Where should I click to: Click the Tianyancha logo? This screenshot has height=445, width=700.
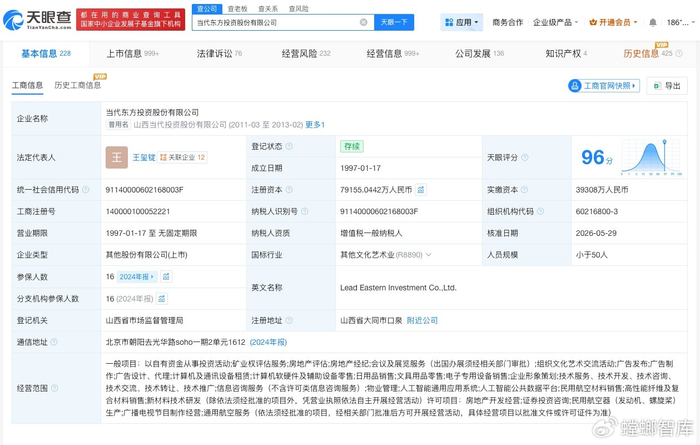[37, 20]
